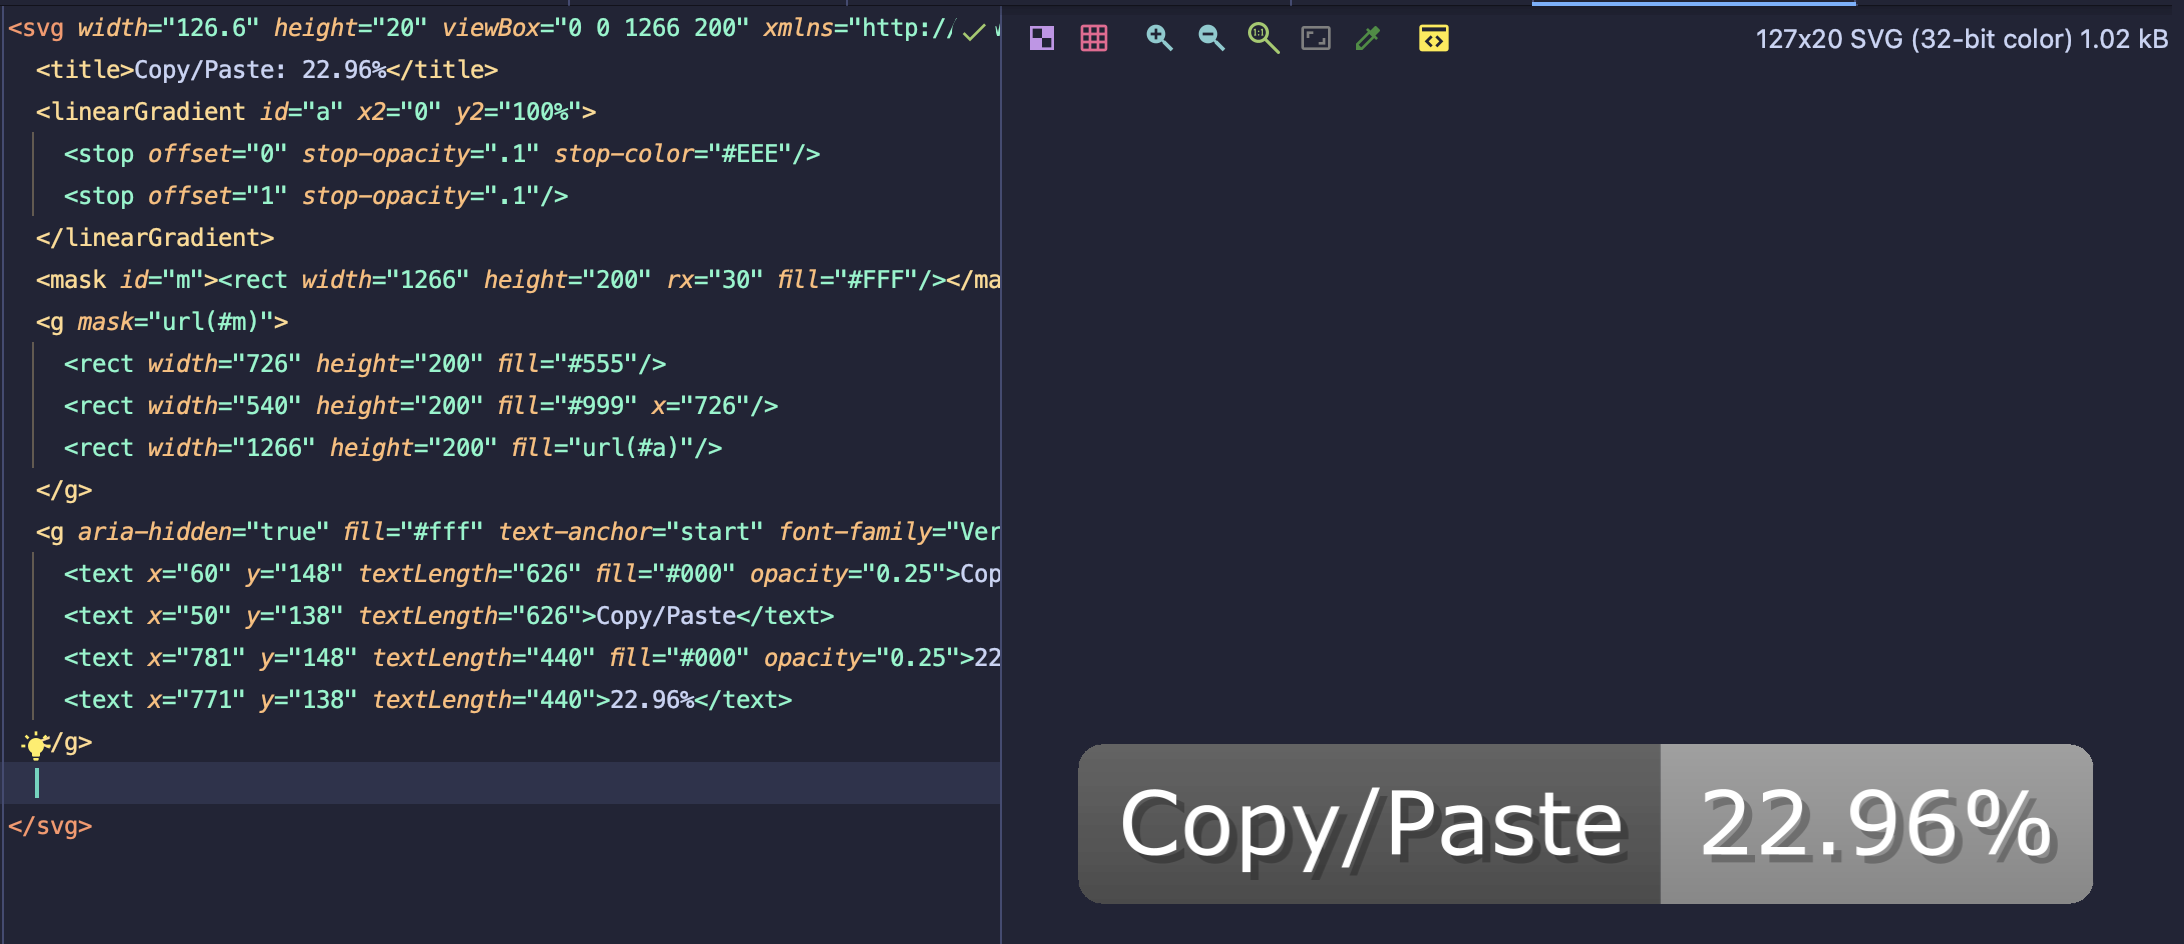The width and height of the screenshot is (2184, 944).
Task: Click the rect line with fill="url(#a)"
Action: click(393, 448)
